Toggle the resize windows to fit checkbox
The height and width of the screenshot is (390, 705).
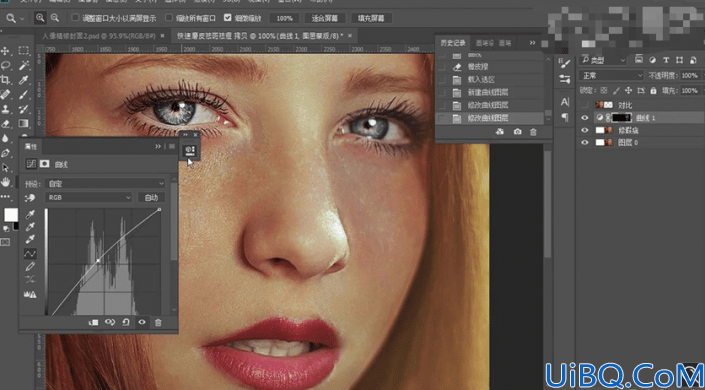[76, 18]
